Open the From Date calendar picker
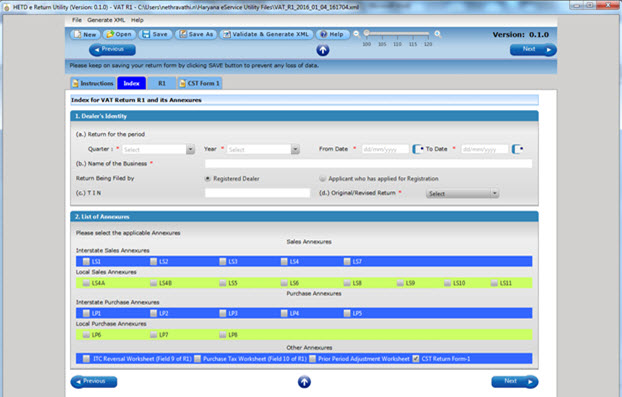 417,149
